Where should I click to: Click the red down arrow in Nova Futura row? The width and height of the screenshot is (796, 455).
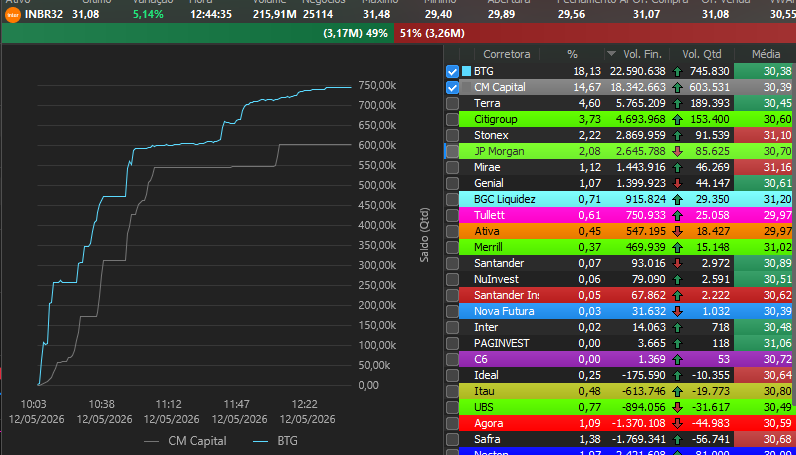point(677,311)
